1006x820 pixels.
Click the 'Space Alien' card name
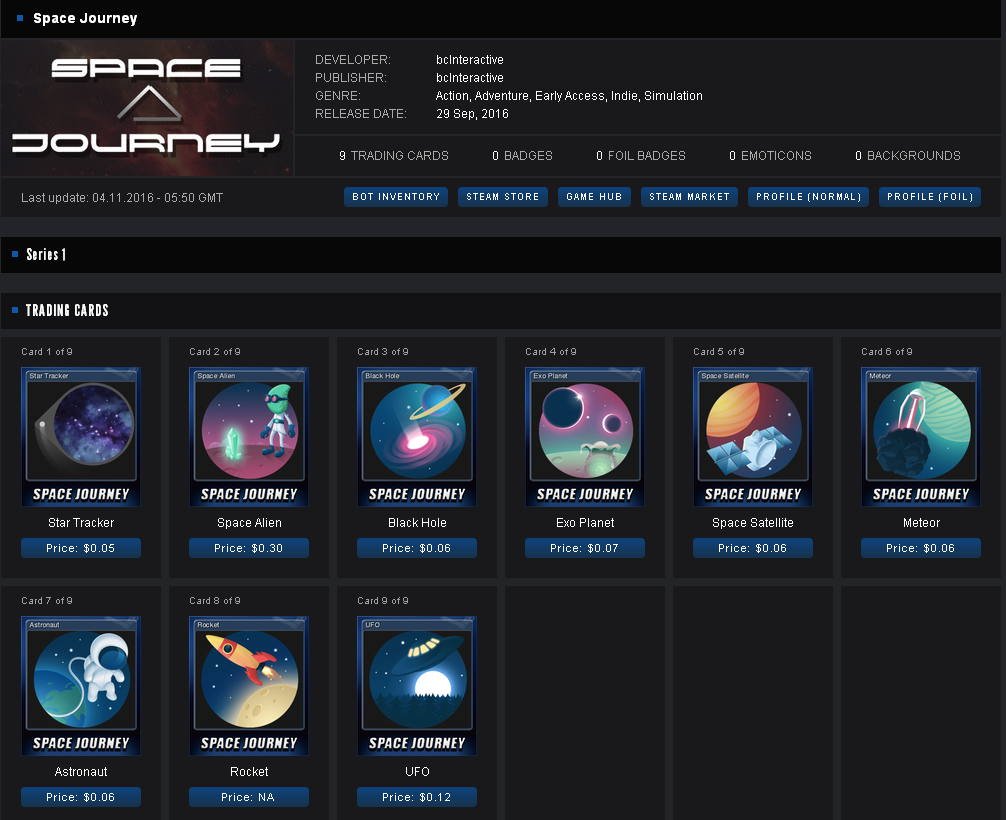click(249, 523)
